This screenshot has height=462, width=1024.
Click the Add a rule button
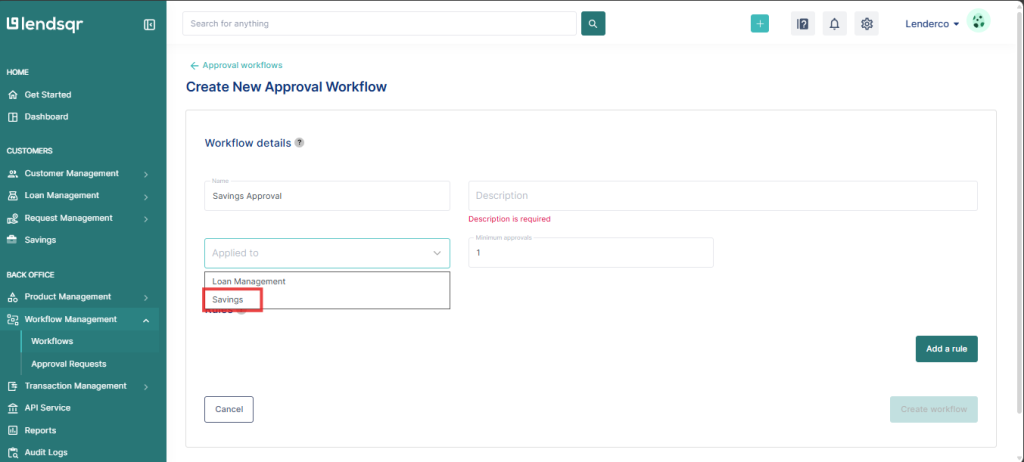coord(946,348)
